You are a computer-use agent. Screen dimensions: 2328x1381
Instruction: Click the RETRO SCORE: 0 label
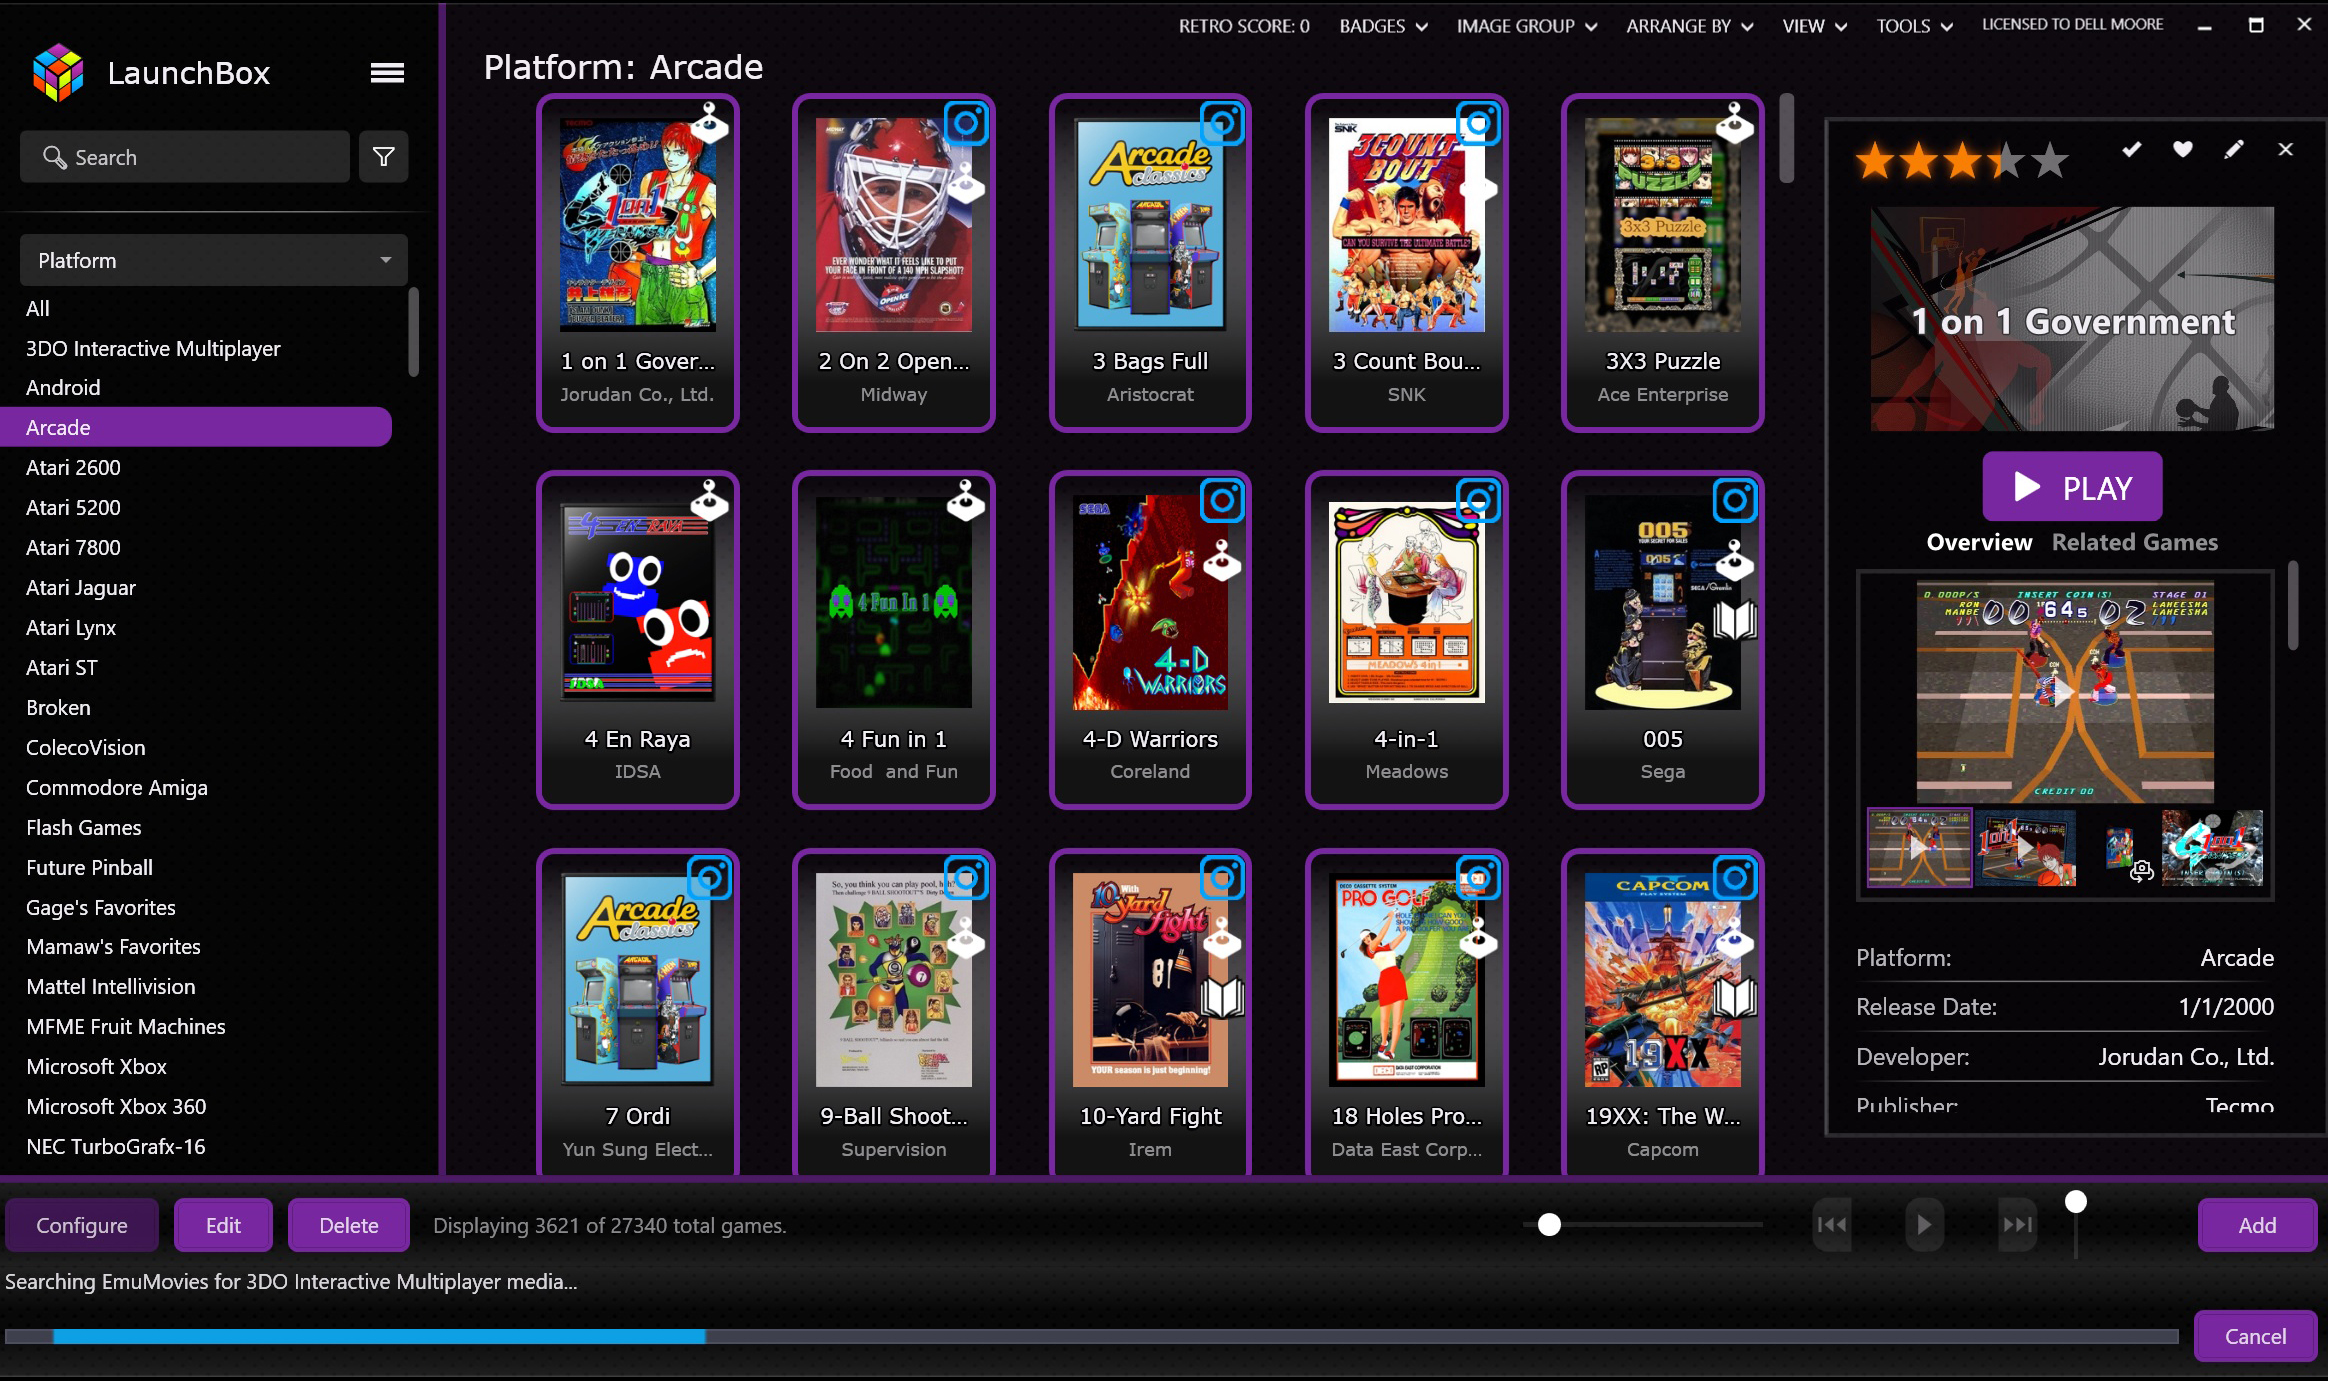pyautogui.click(x=1243, y=26)
